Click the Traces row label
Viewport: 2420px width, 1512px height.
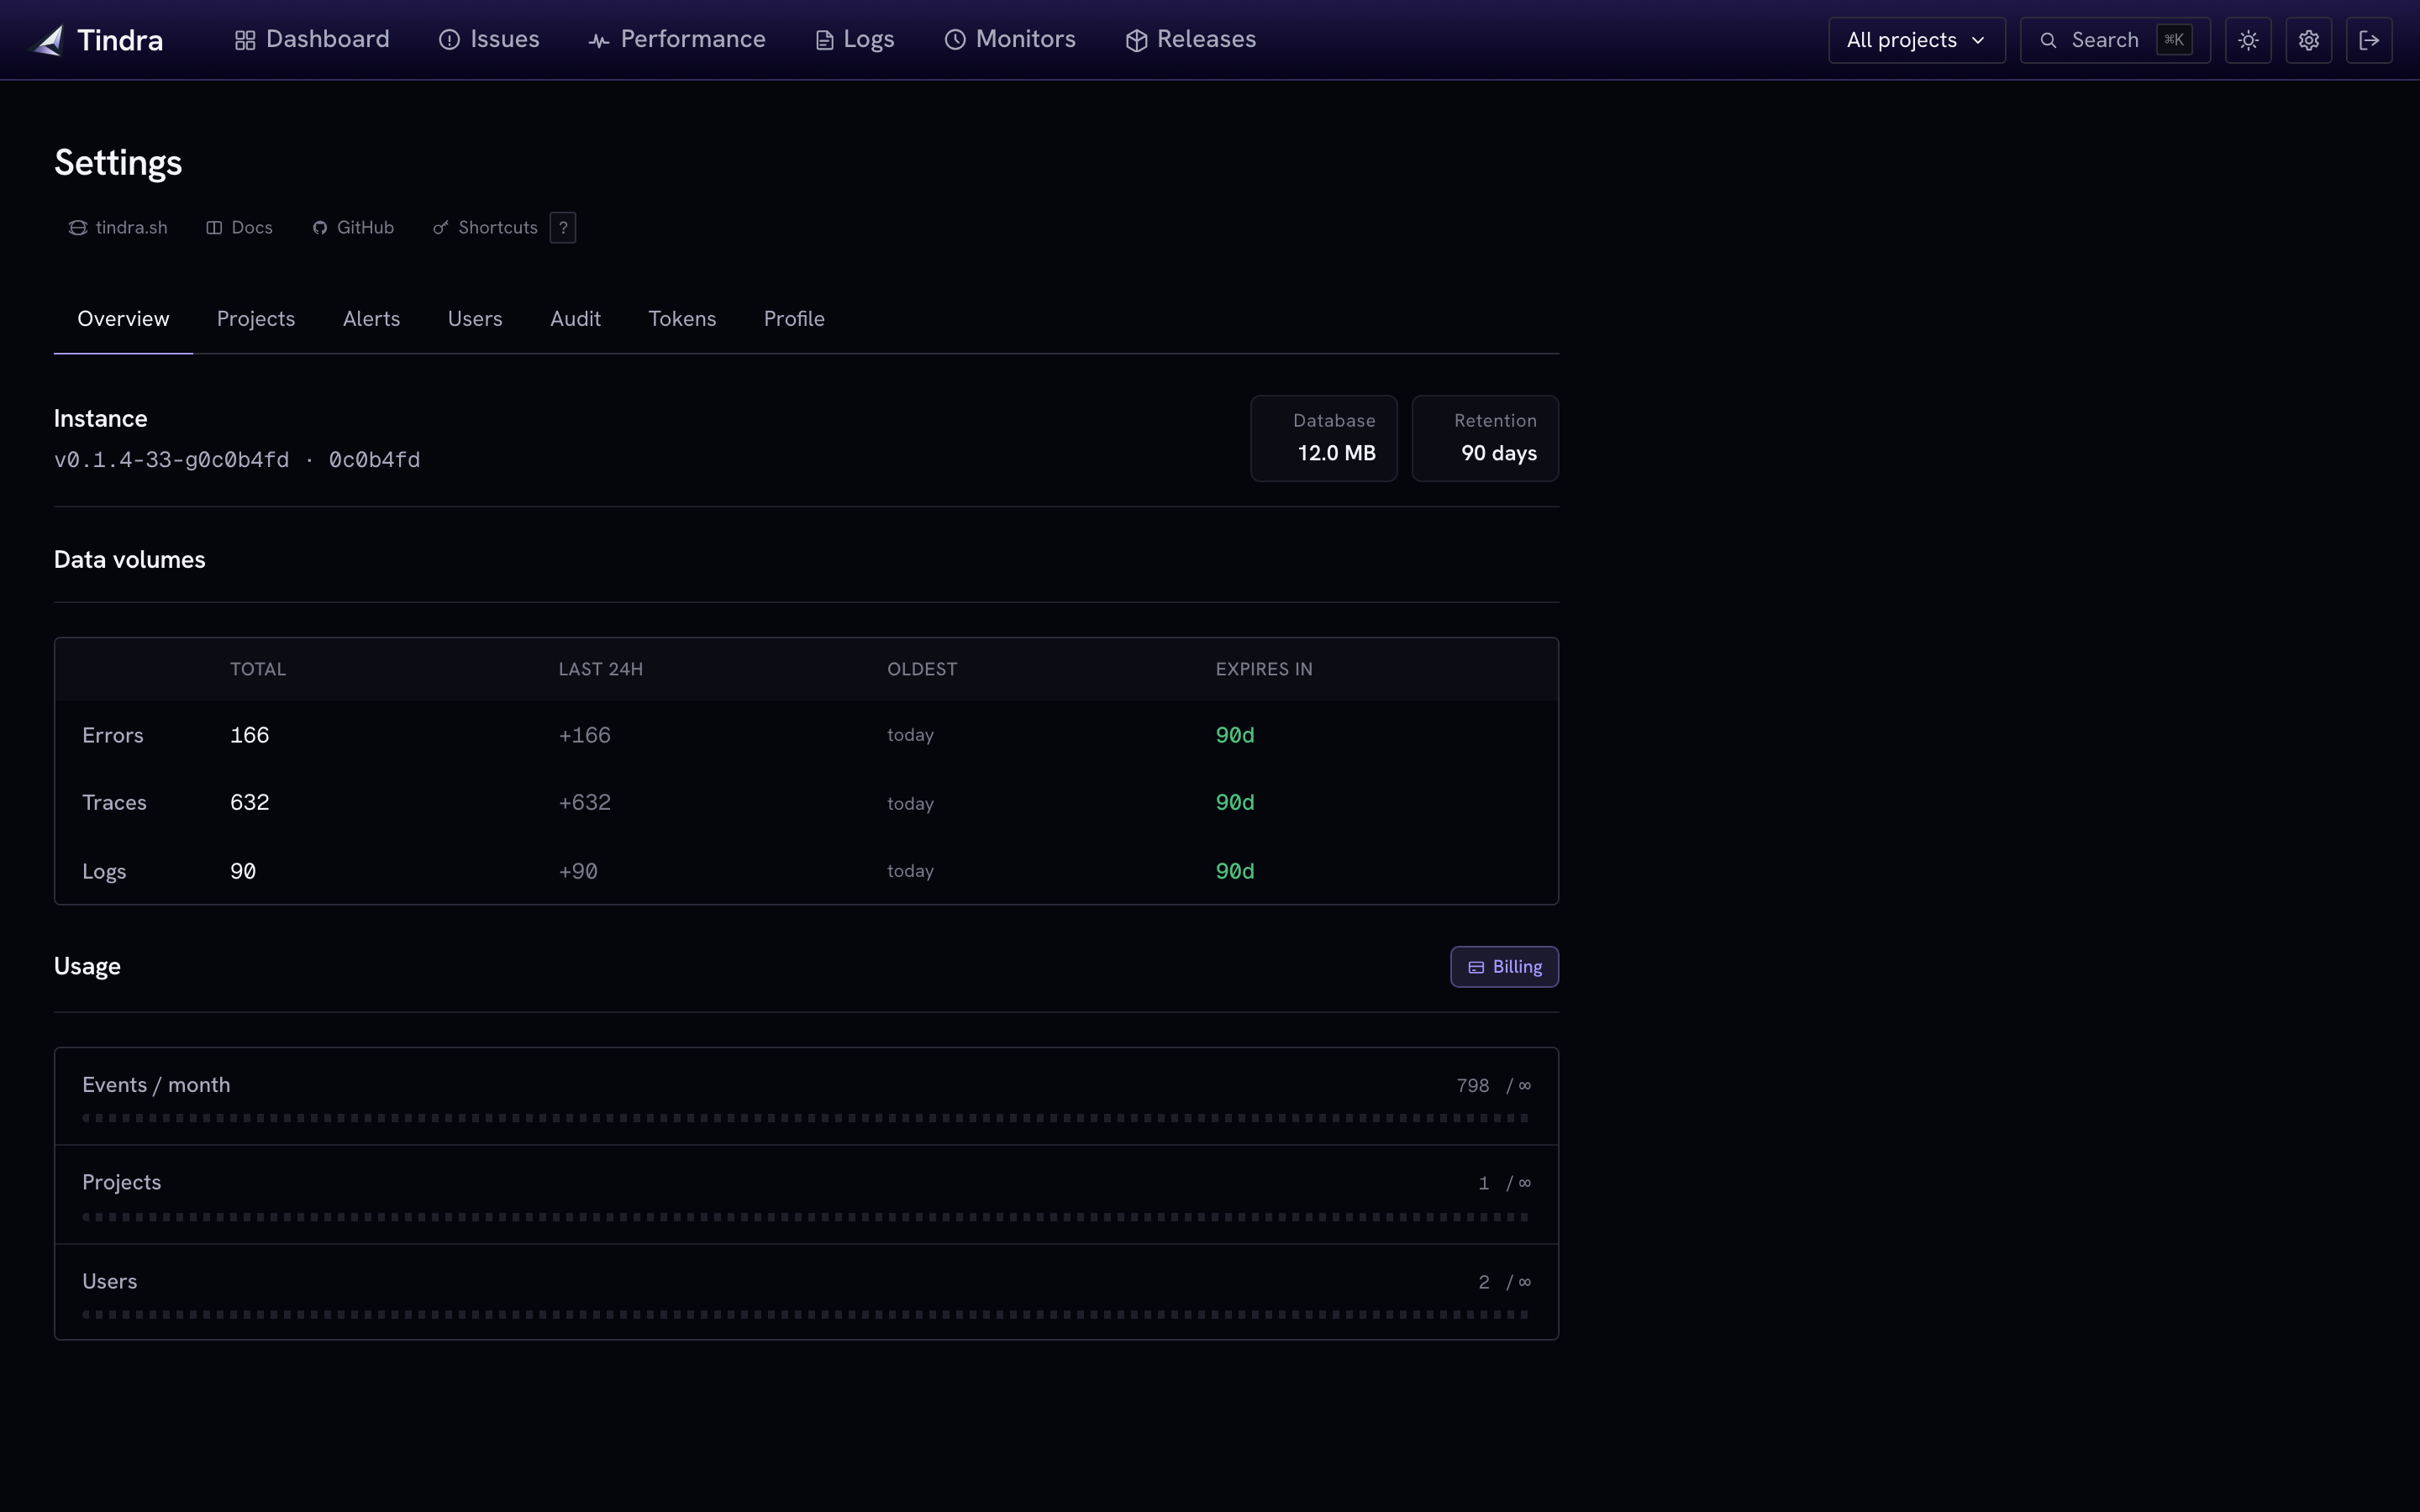click(x=114, y=802)
